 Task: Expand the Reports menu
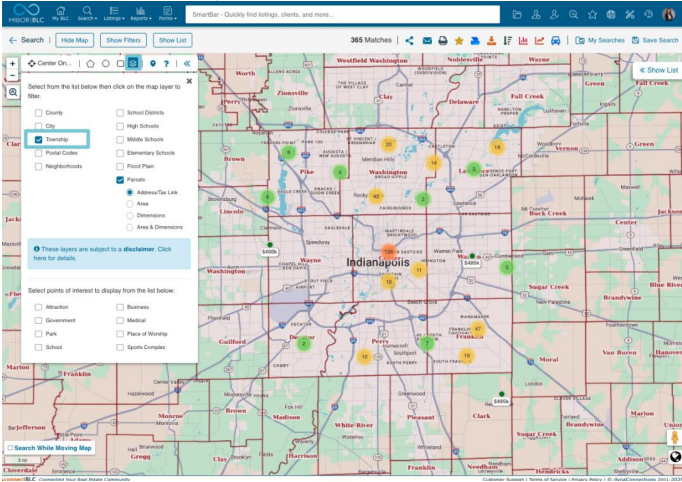[x=140, y=14]
